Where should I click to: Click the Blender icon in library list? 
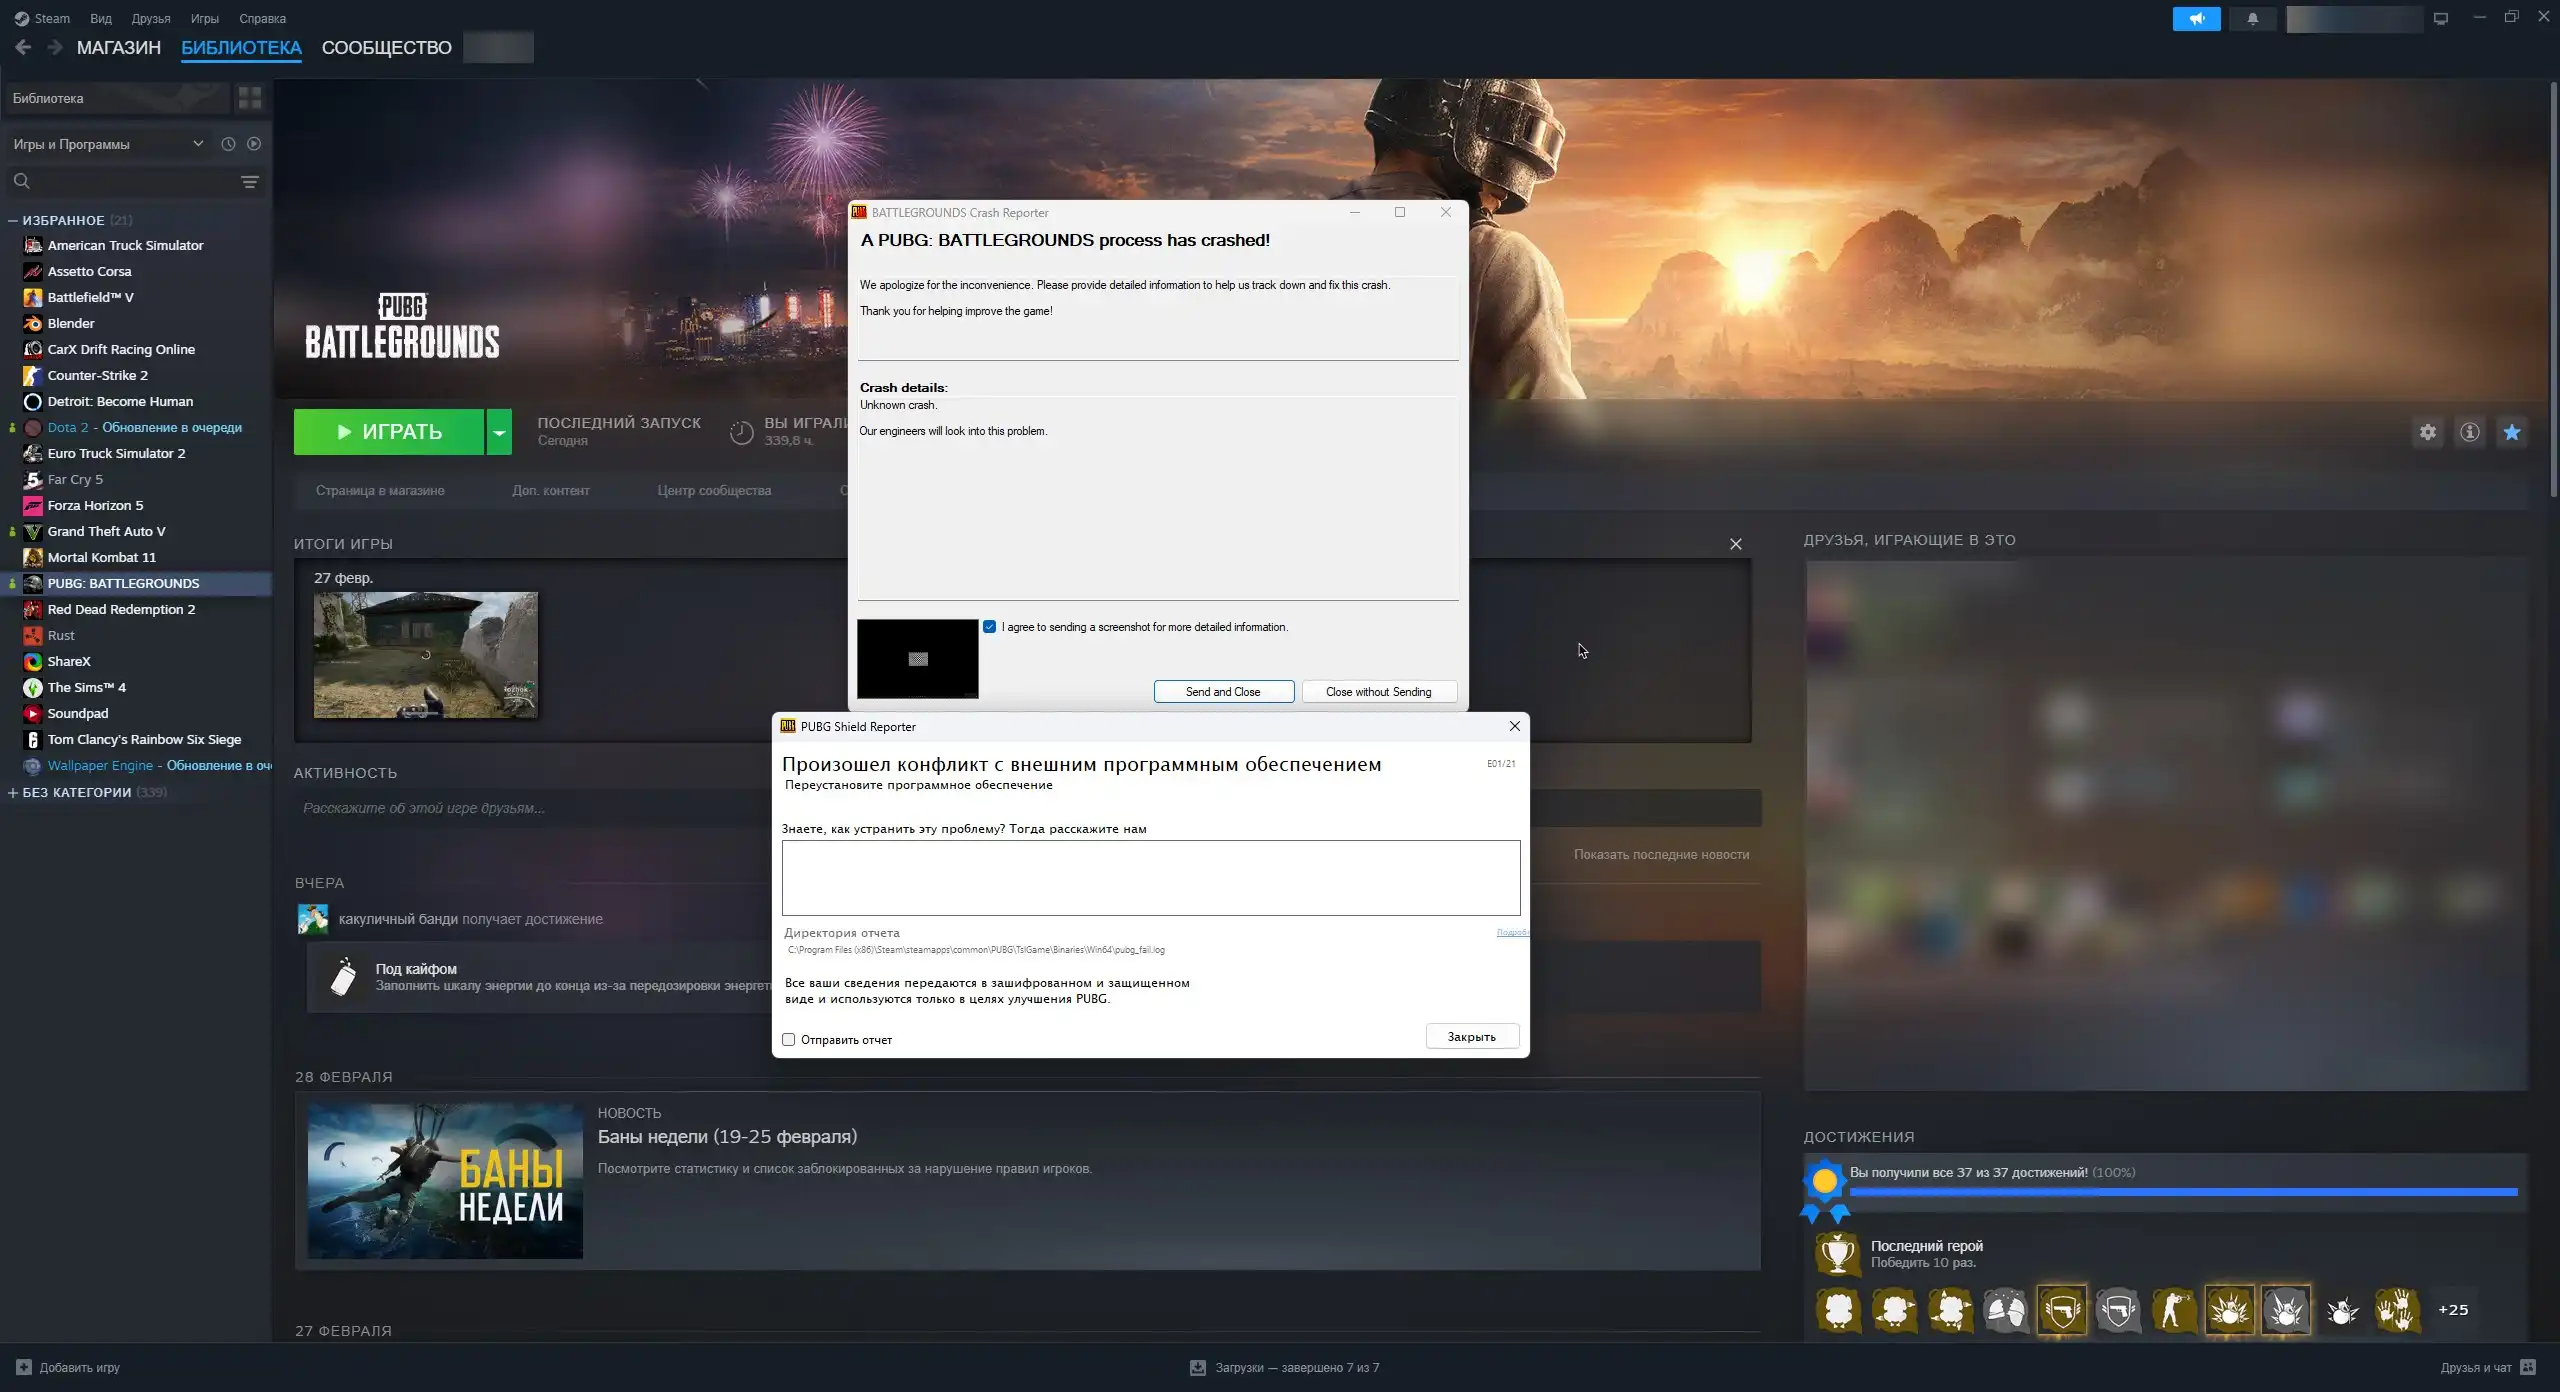tap(33, 323)
